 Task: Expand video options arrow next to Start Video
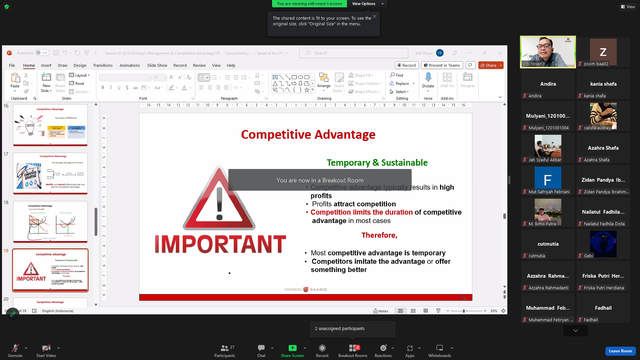pyautogui.click(x=58, y=348)
